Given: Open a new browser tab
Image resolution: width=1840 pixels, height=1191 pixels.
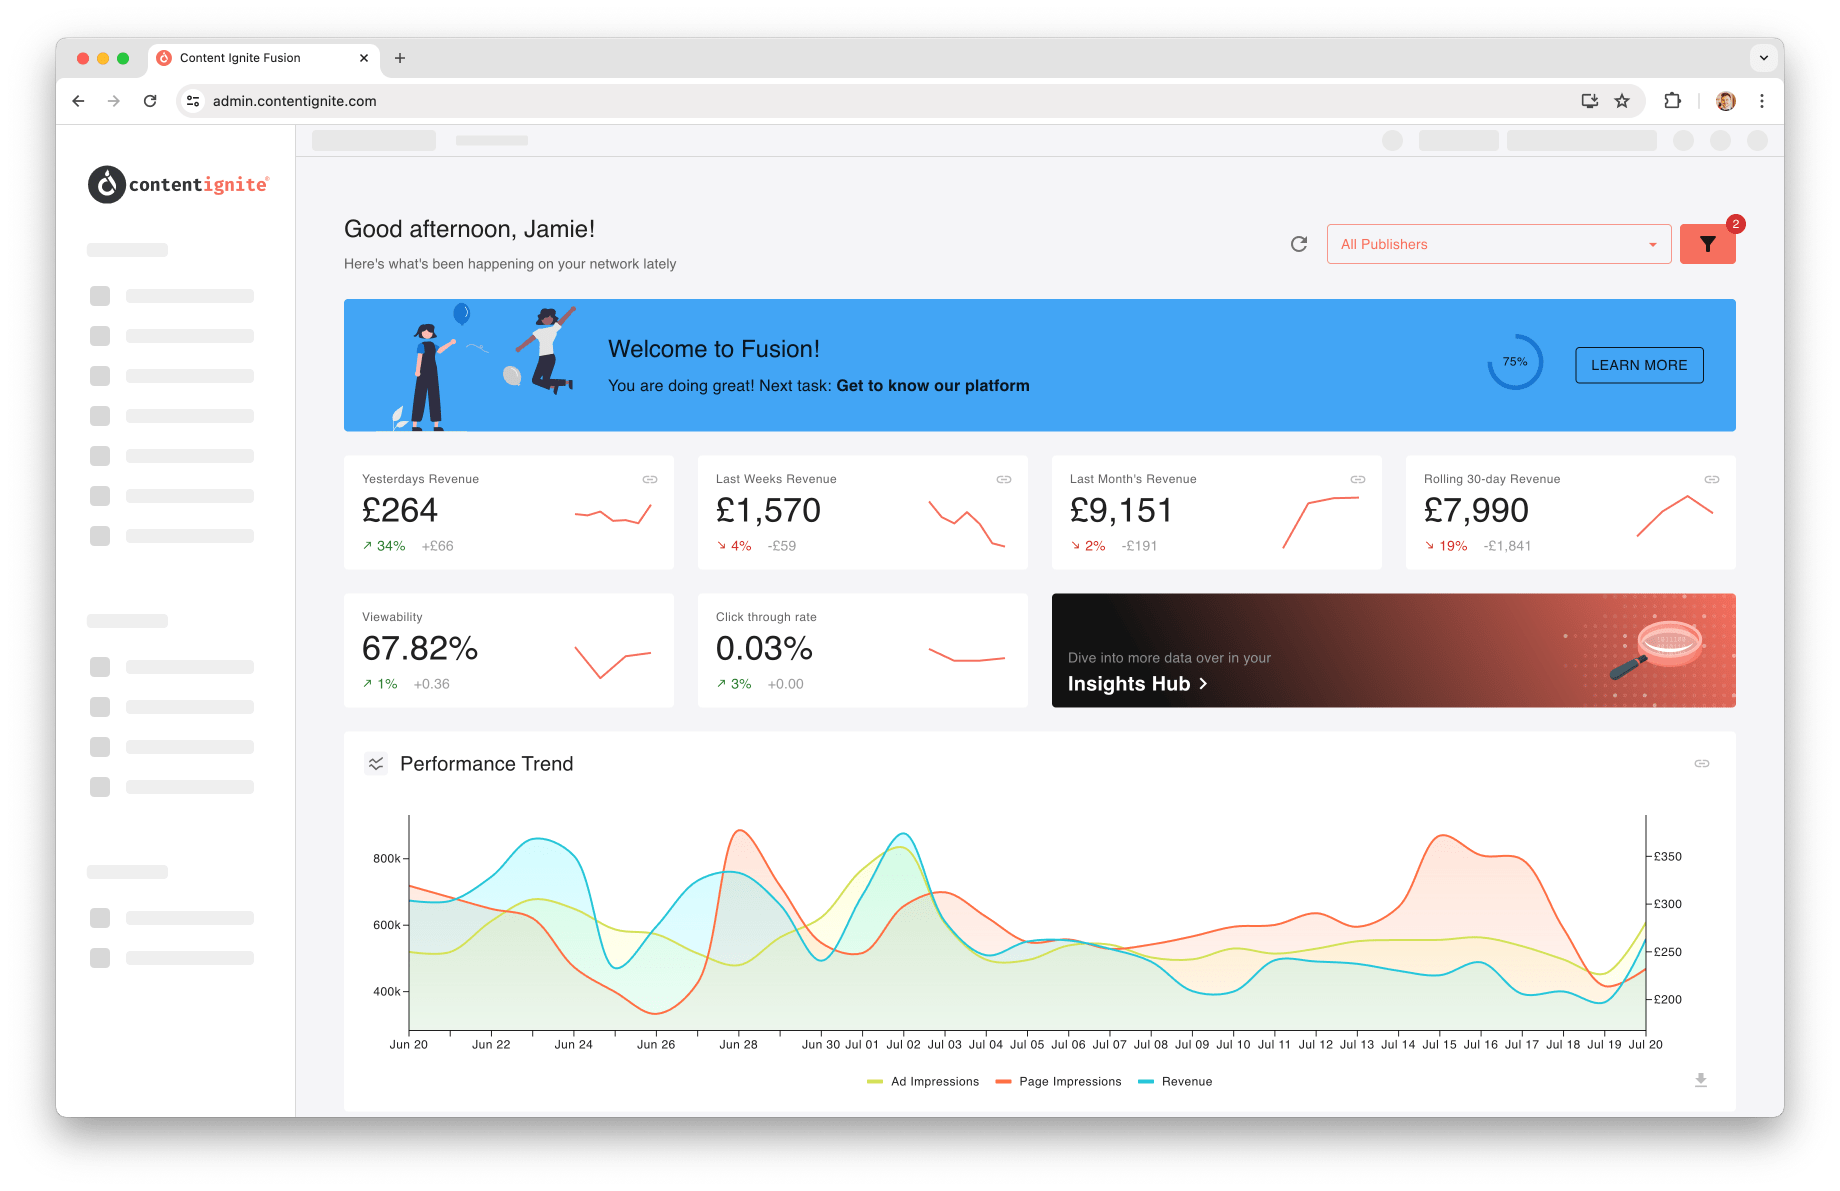Looking at the screenshot, I should tap(400, 58).
